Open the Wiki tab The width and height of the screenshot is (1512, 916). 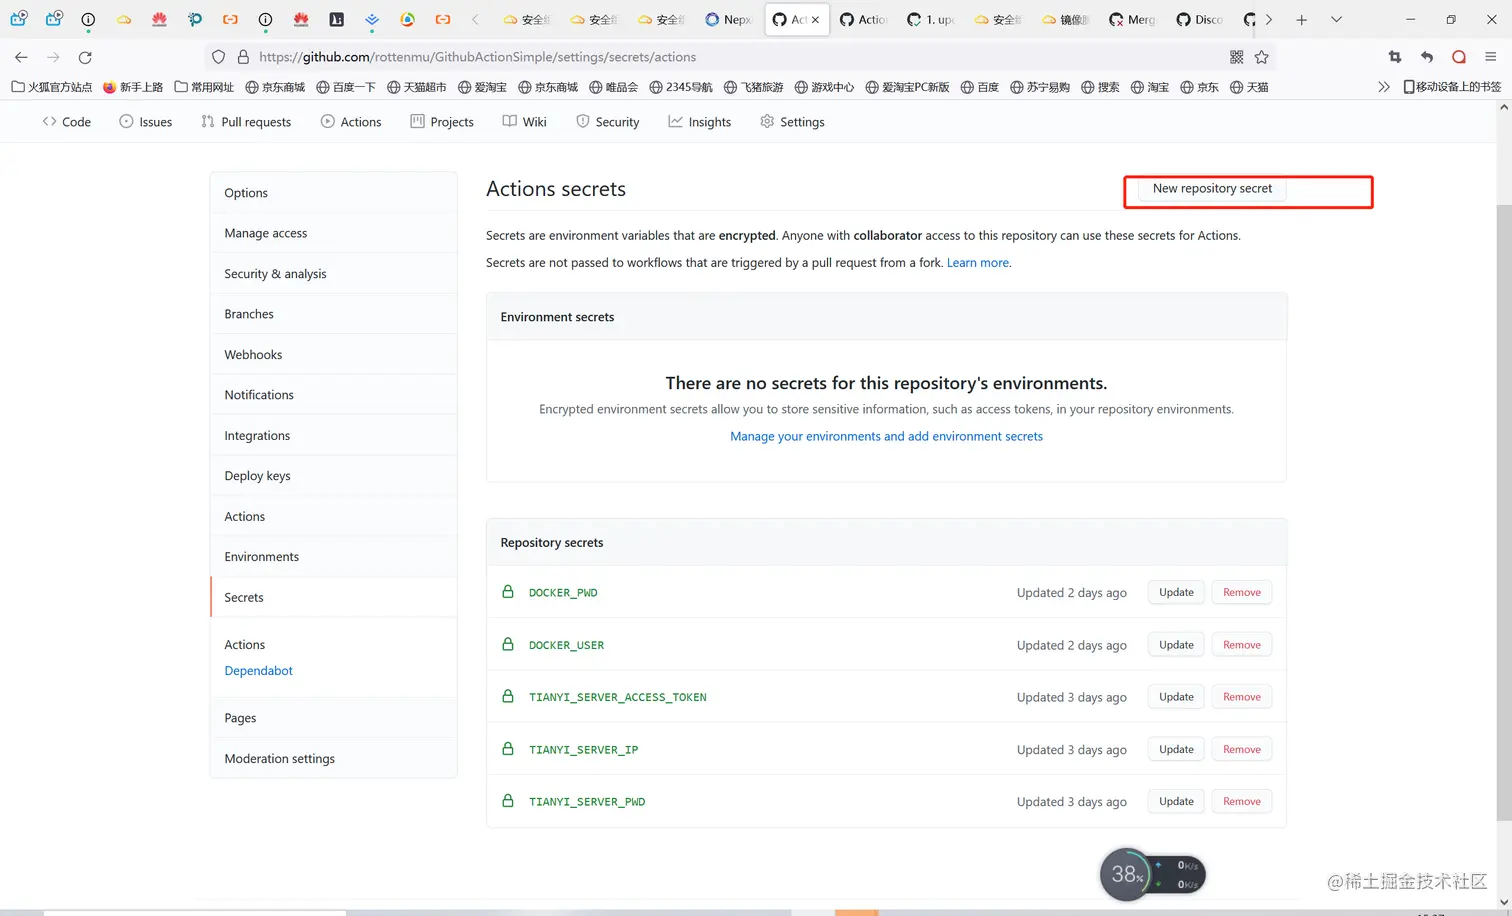525,122
